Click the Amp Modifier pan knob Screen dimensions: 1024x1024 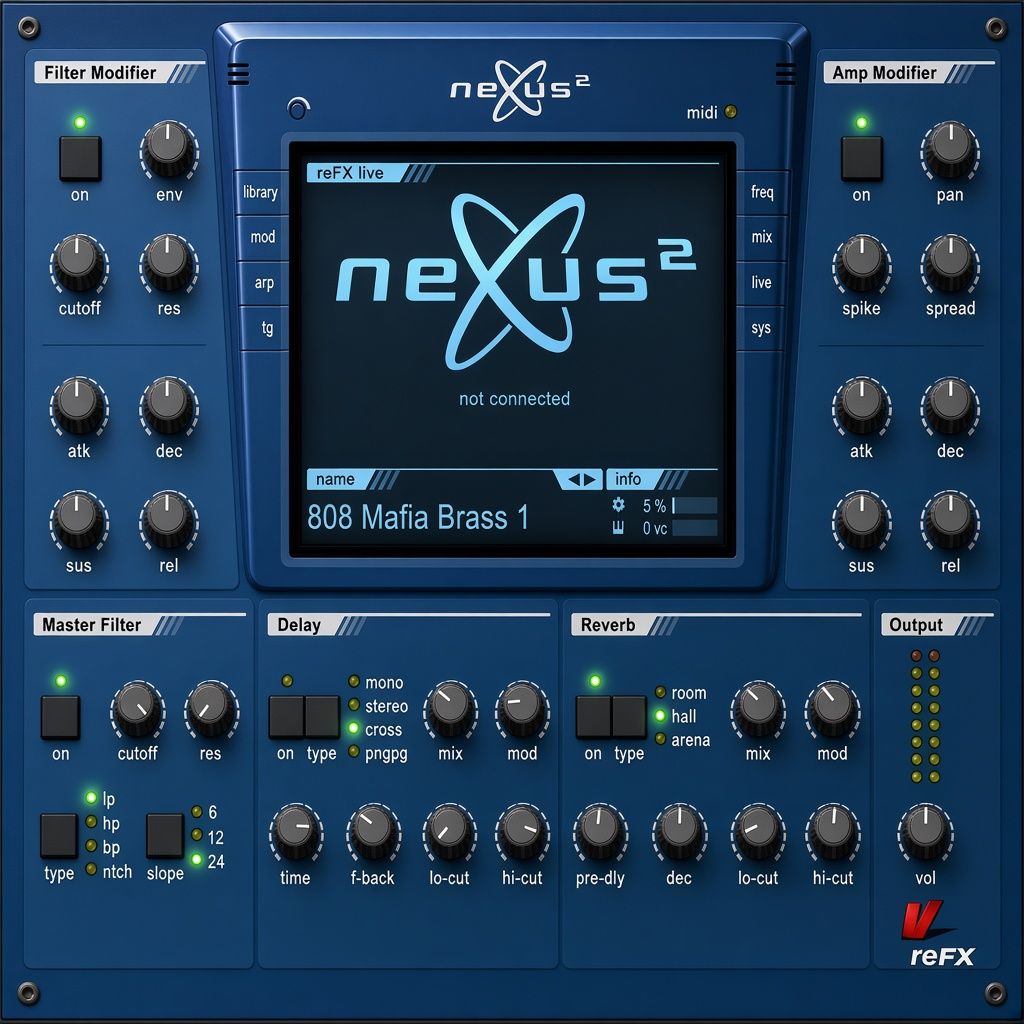point(950,150)
